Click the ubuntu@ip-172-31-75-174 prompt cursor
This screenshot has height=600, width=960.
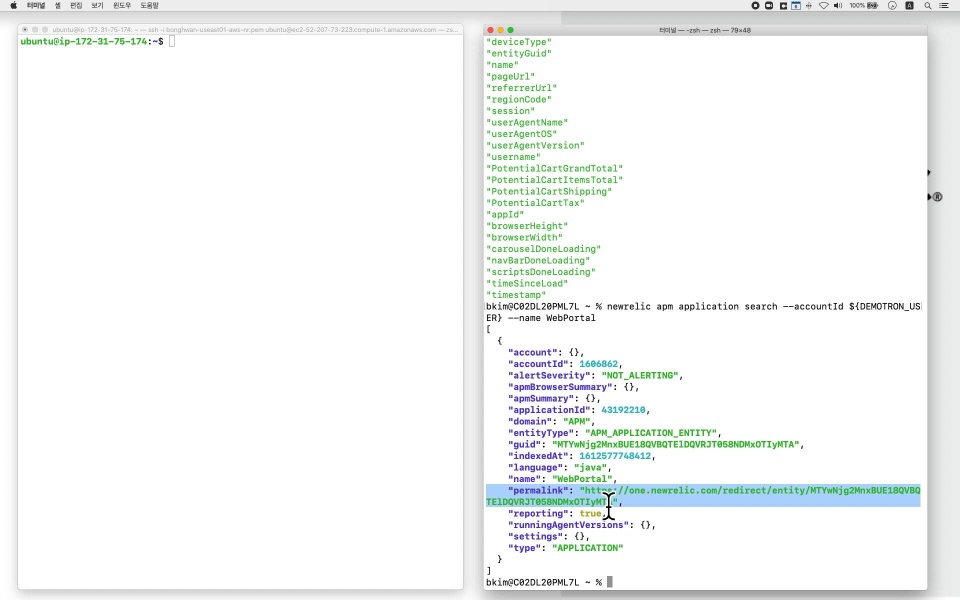click(x=172, y=42)
